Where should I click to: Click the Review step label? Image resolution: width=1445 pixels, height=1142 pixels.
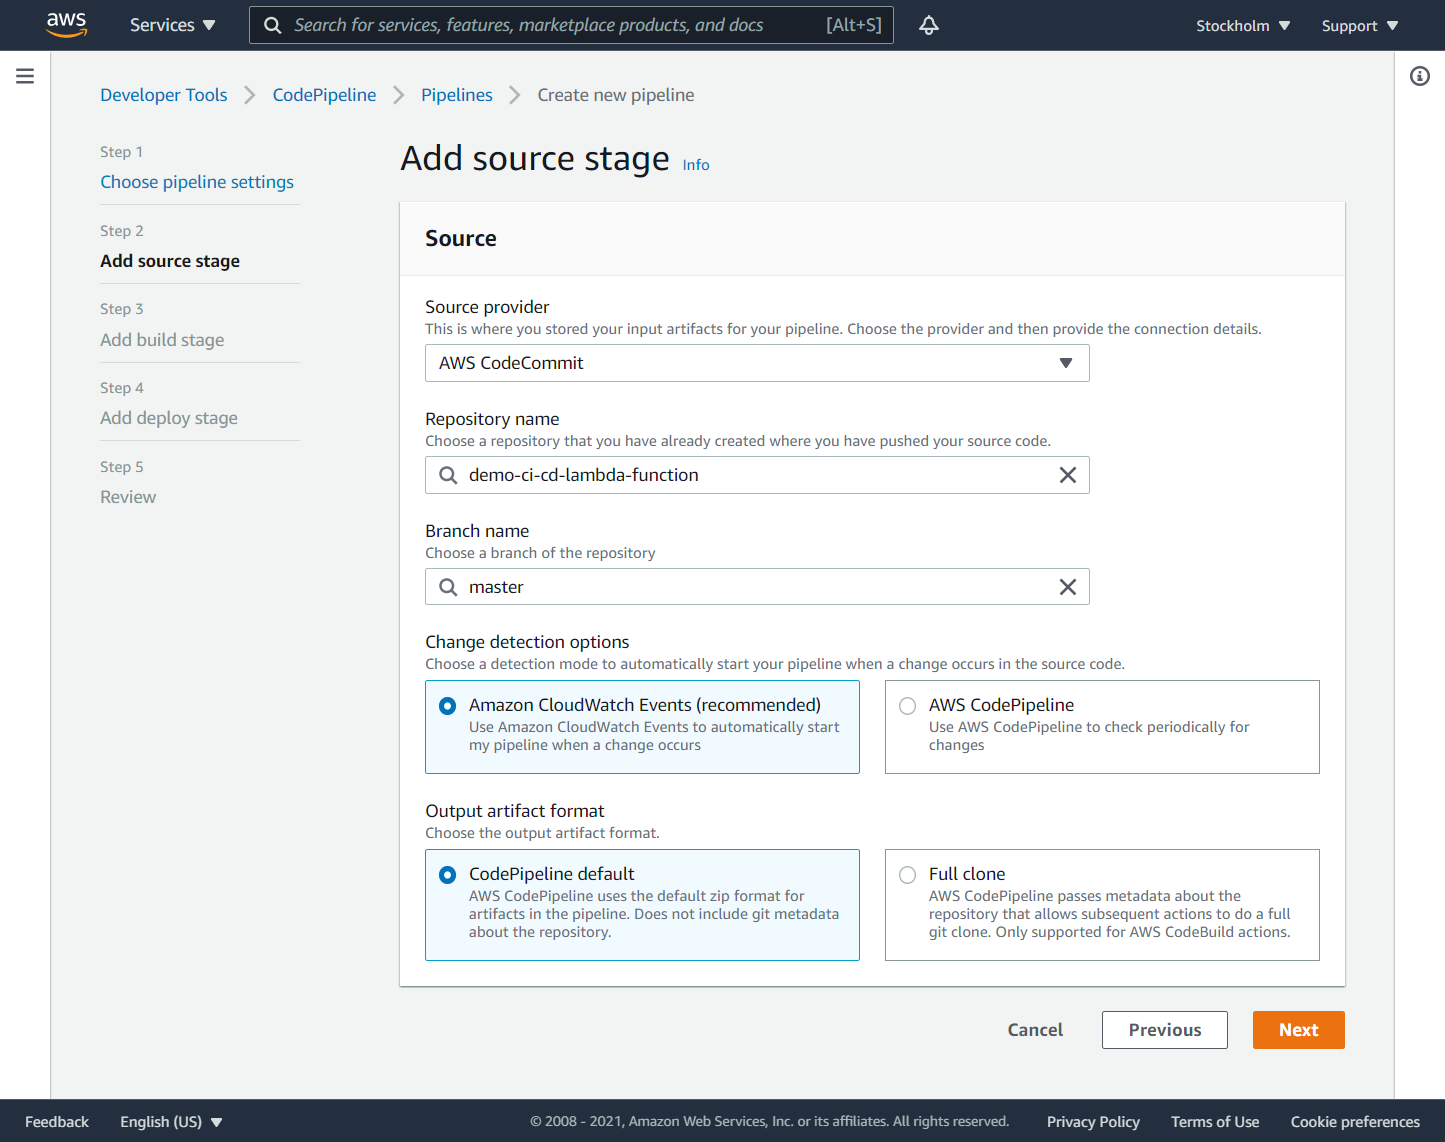128,497
